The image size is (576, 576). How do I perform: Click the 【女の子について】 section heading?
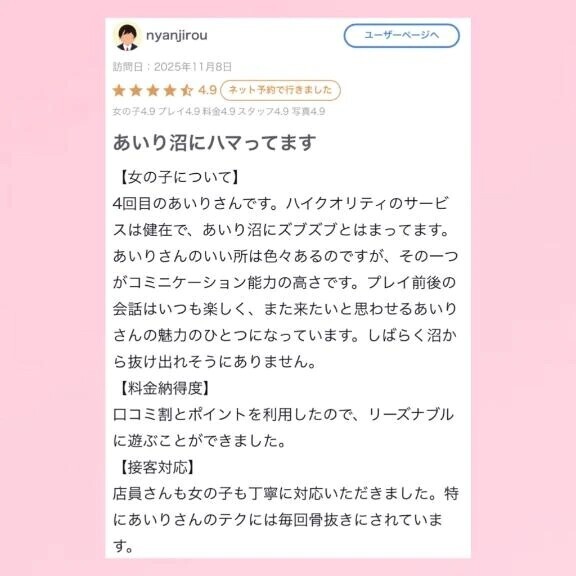[179, 177]
